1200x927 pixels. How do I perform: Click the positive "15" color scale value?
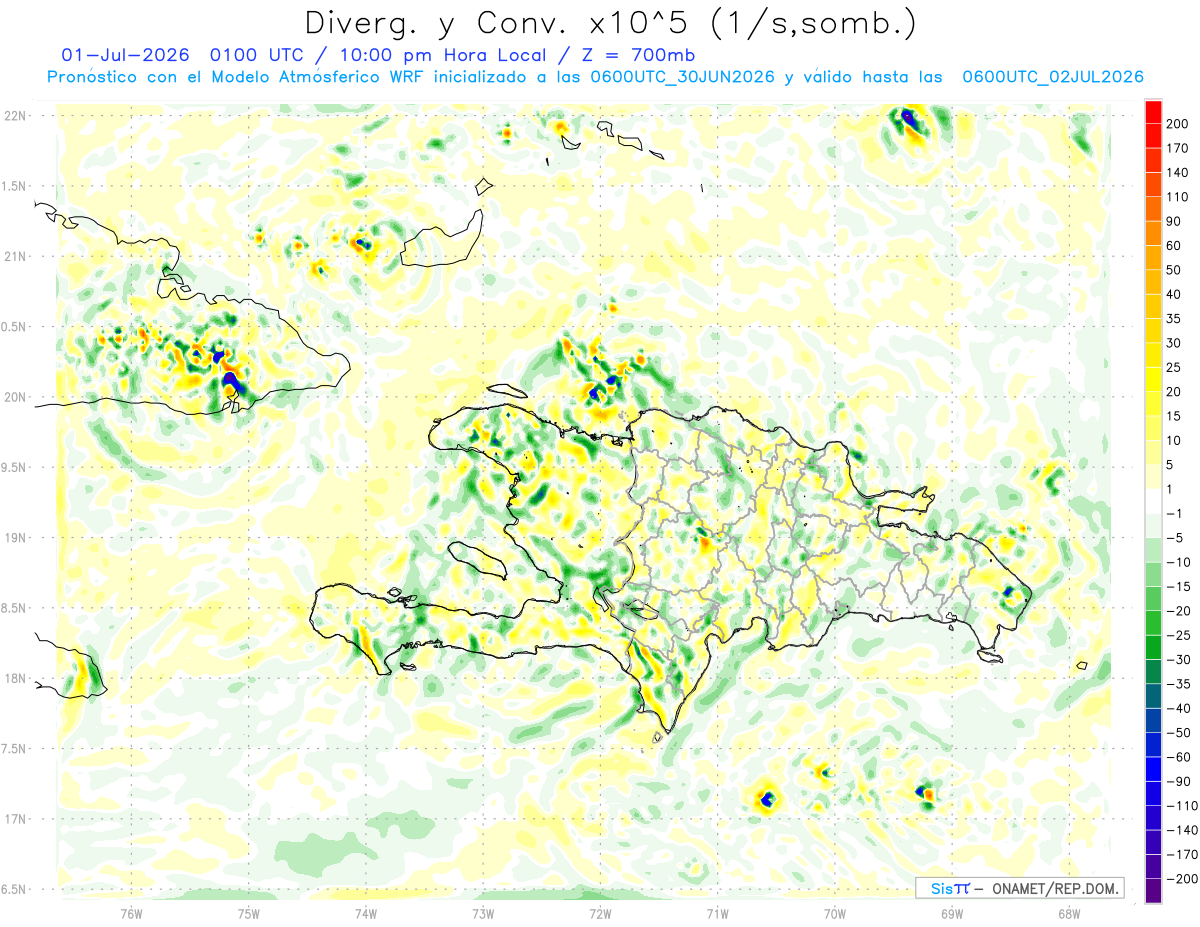click(x=1174, y=416)
